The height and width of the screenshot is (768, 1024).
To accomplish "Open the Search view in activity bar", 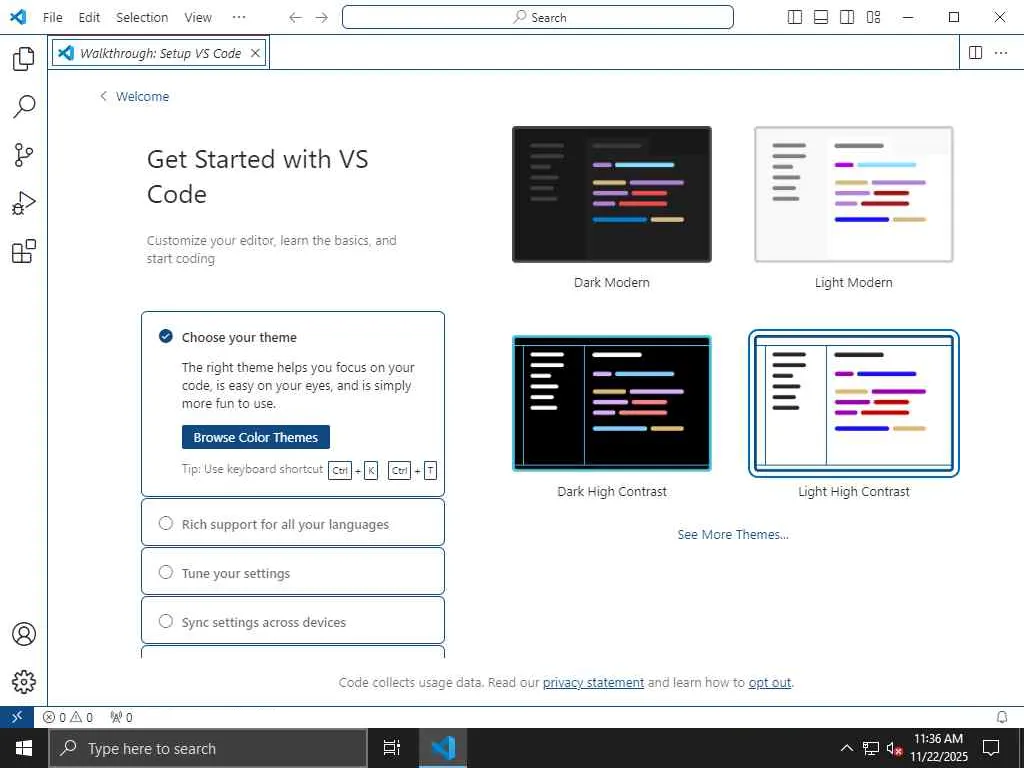I will [x=24, y=106].
